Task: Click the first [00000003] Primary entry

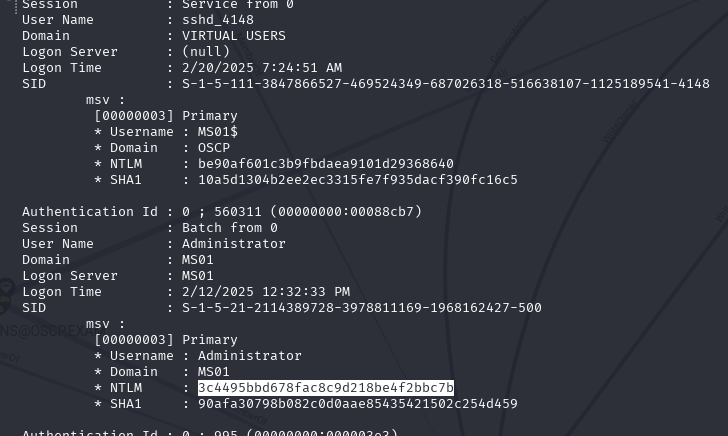Action: tap(166, 116)
